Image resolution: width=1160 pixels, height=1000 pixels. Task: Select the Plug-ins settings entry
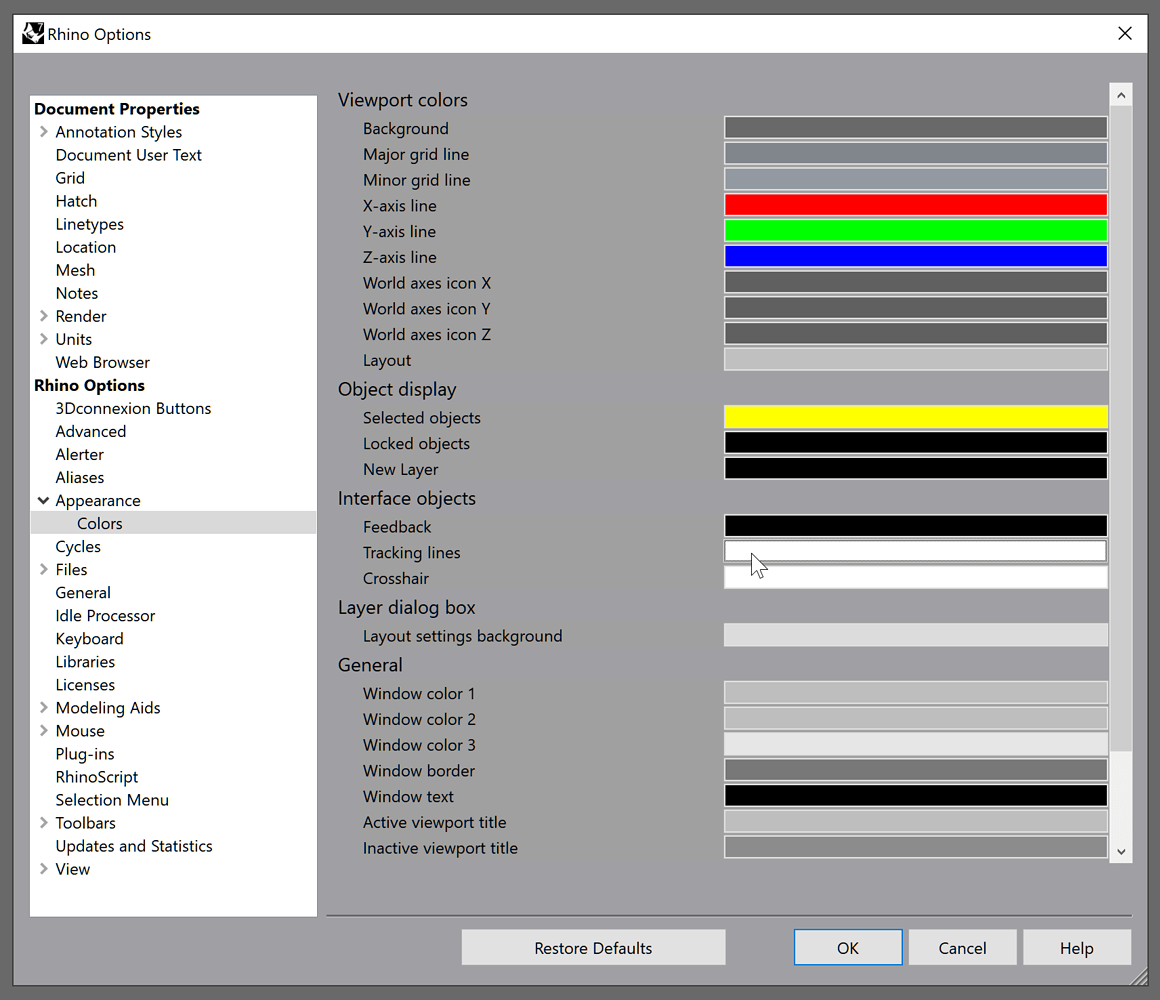click(84, 753)
